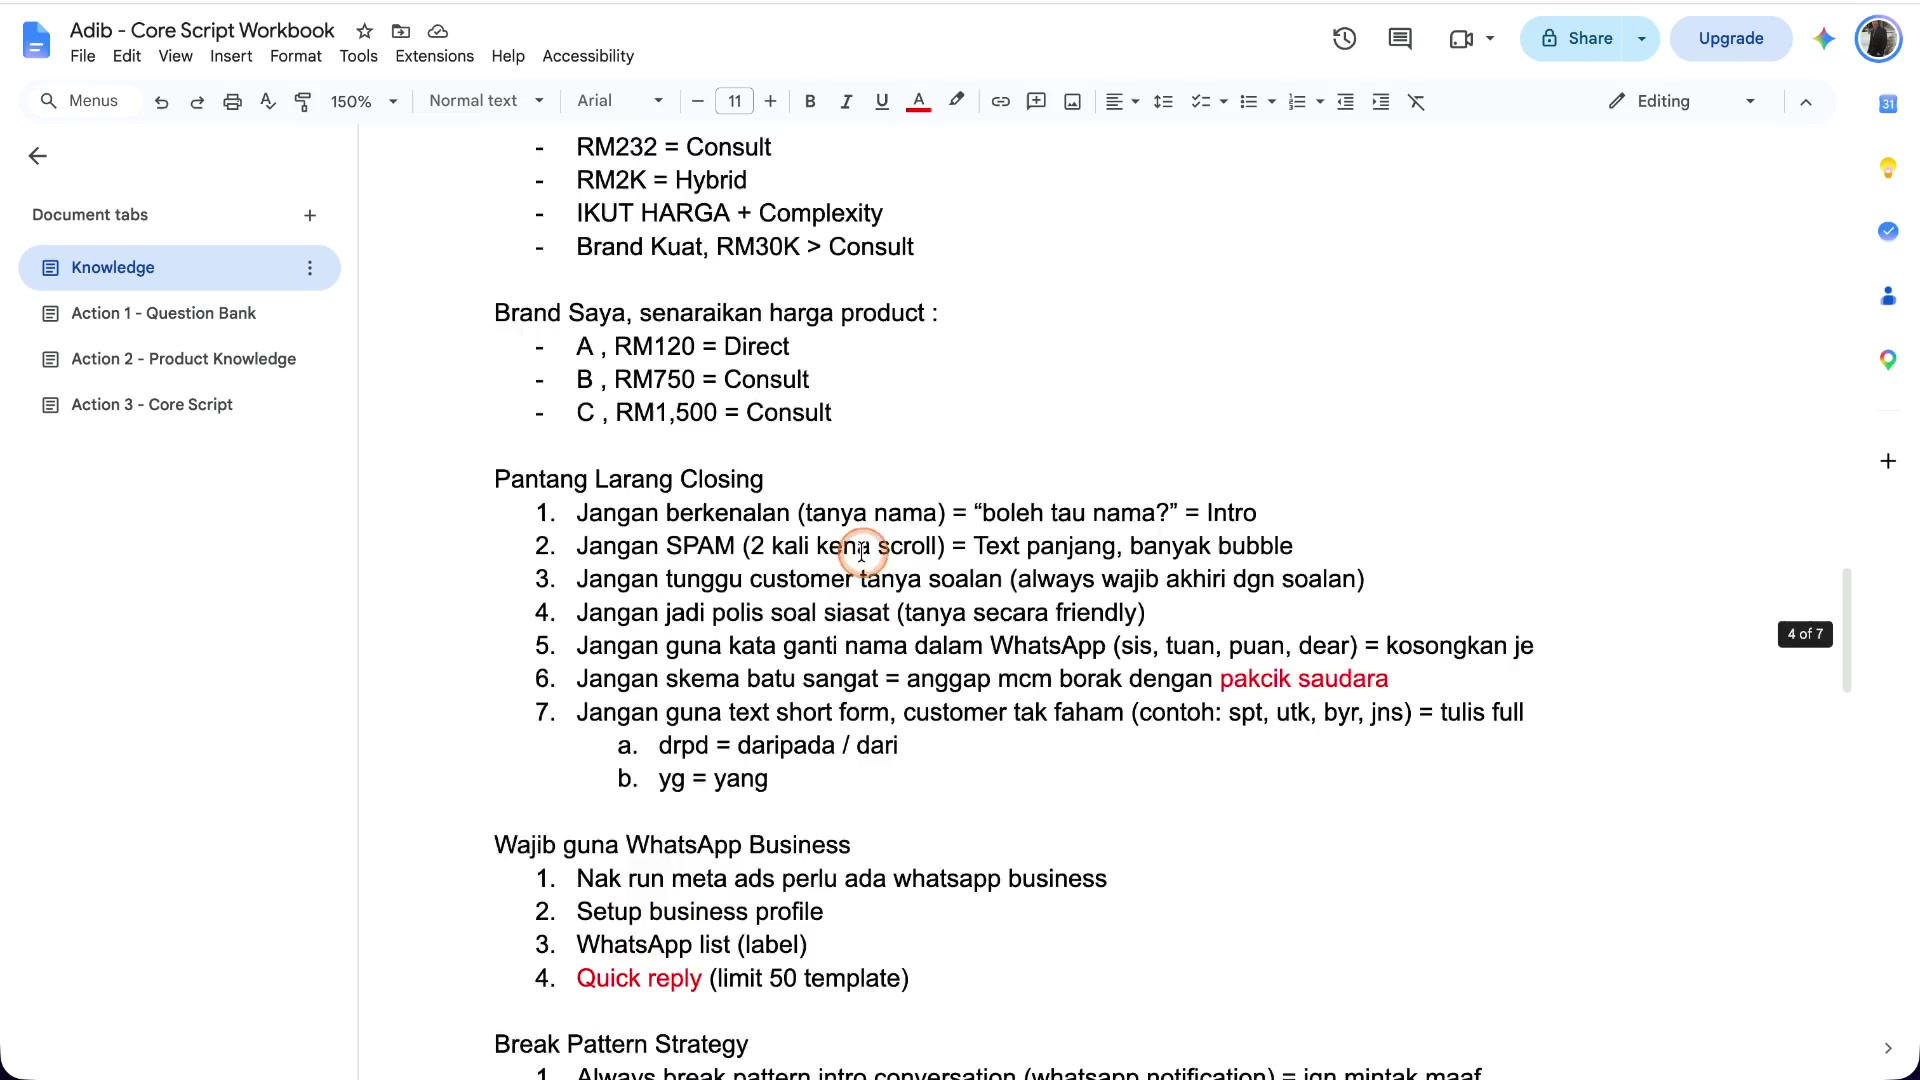Close the document tabs sidebar arrow
This screenshot has height=1080, width=1920.
pyautogui.click(x=38, y=156)
